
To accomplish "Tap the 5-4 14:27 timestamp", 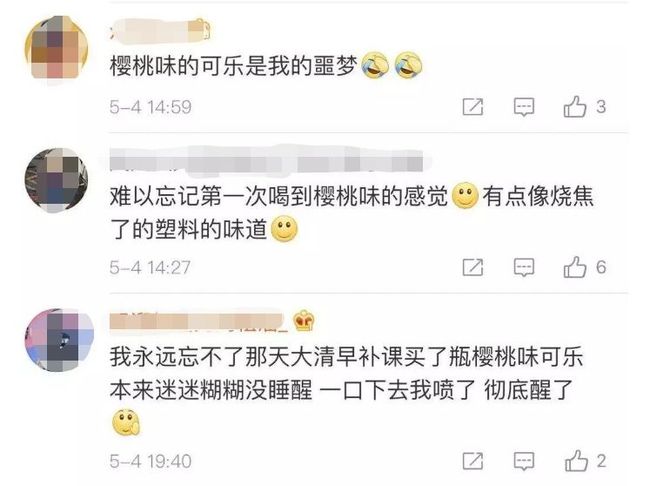I will point(150,267).
